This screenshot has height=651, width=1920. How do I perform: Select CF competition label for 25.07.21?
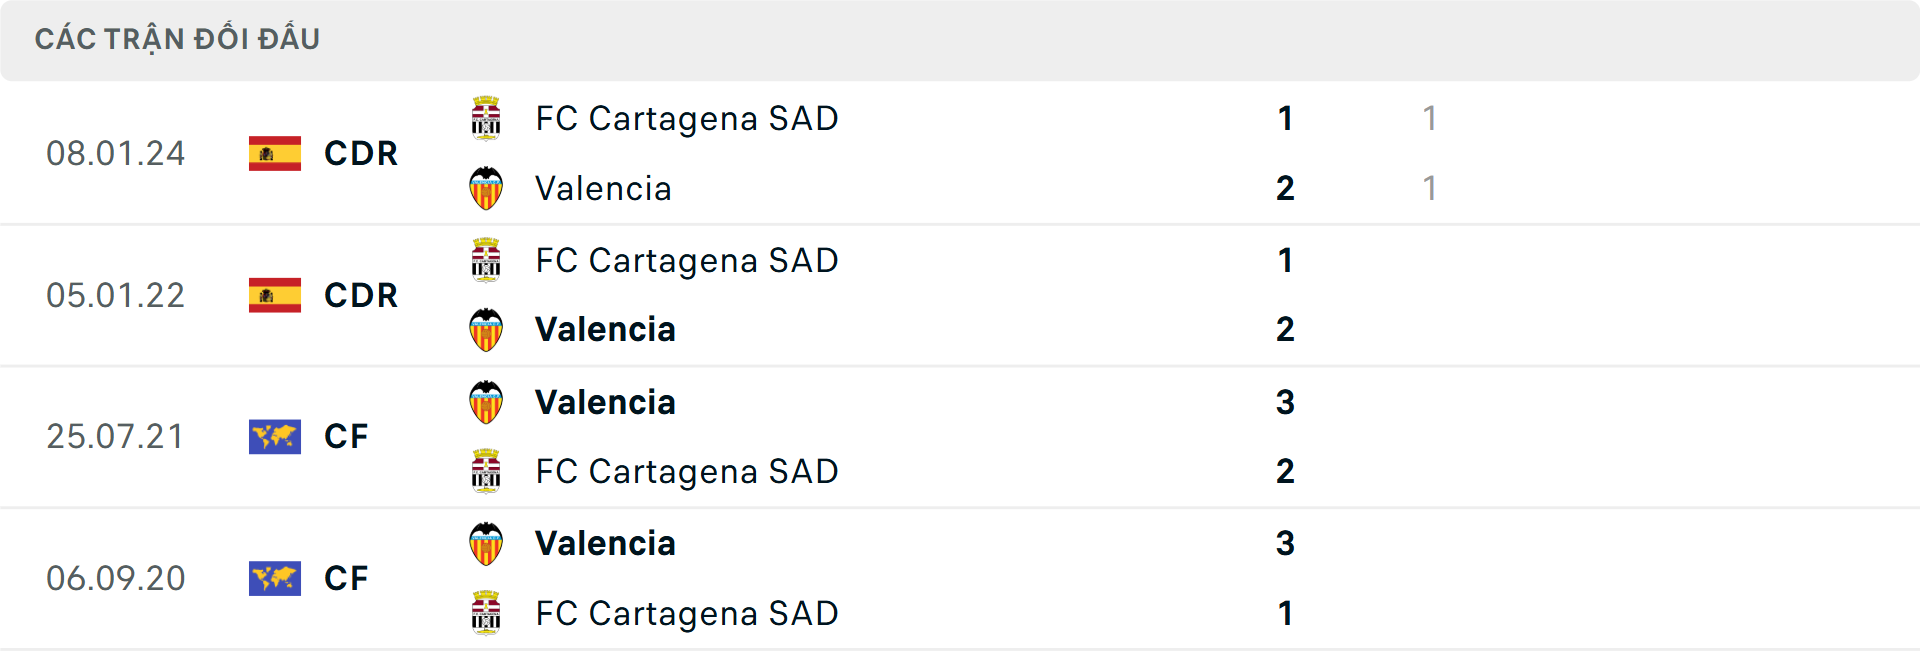346,436
